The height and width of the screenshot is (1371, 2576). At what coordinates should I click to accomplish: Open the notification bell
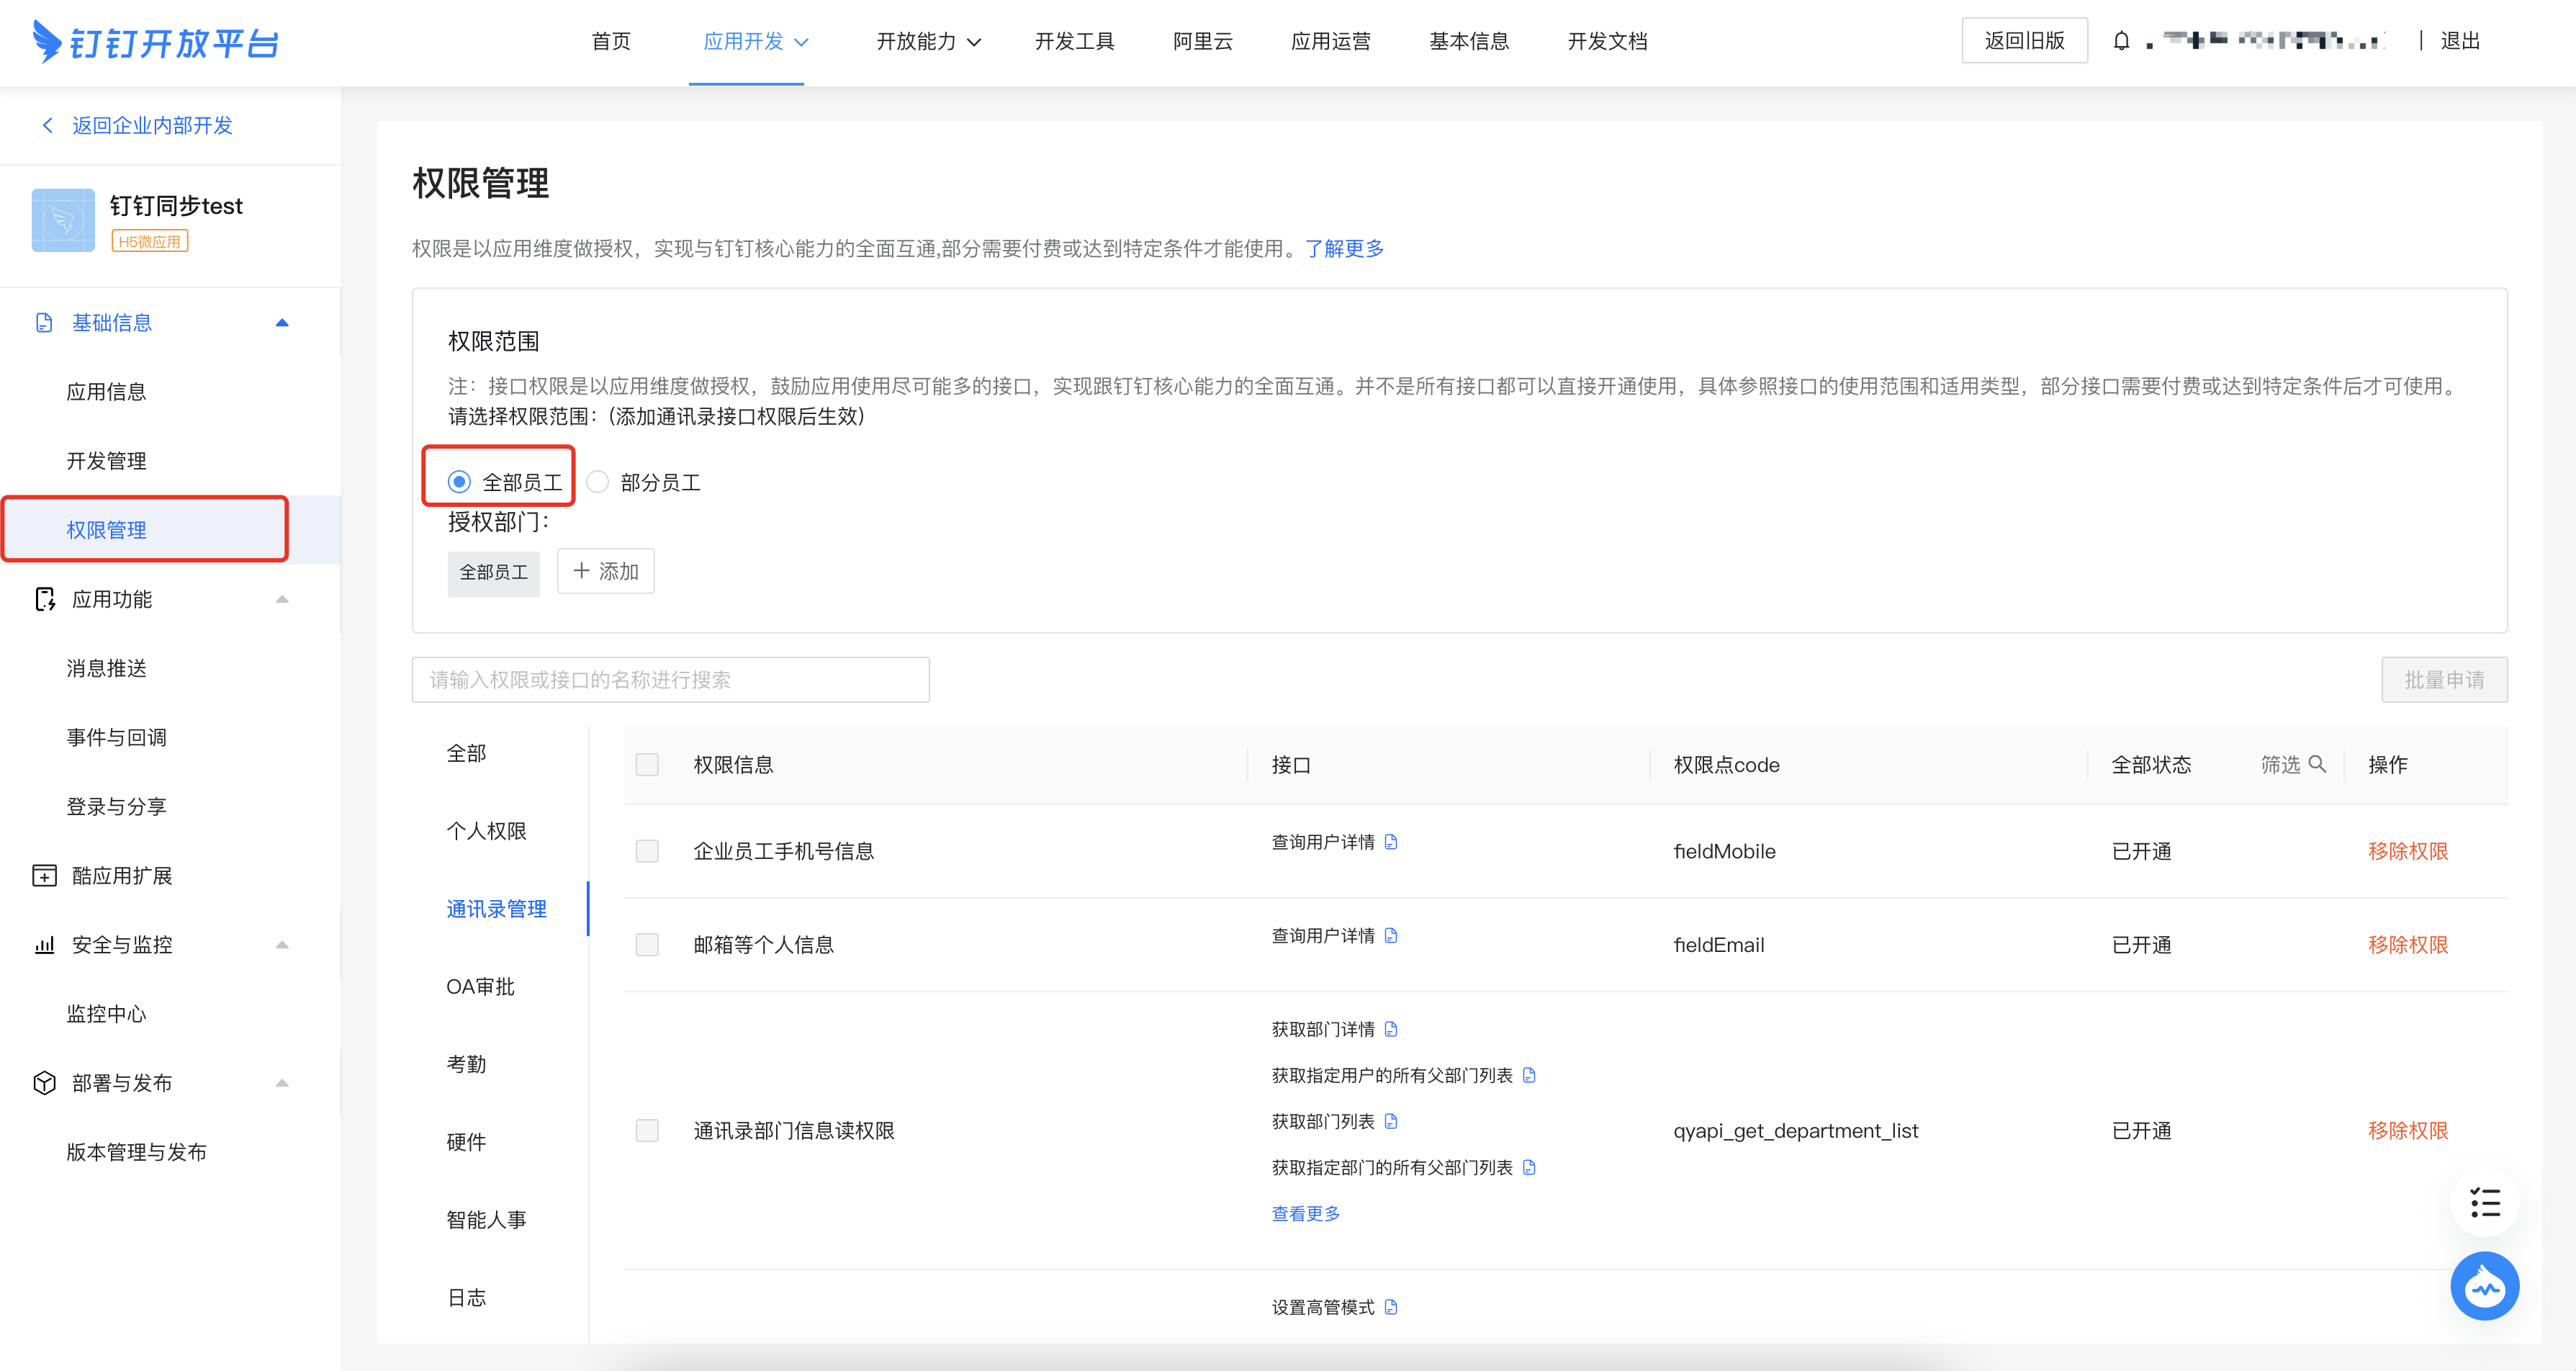[x=2121, y=41]
